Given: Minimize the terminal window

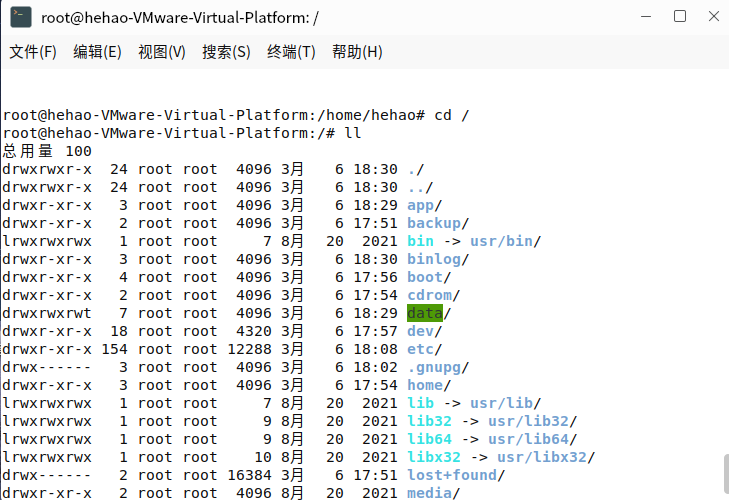Looking at the screenshot, I should [646, 17].
